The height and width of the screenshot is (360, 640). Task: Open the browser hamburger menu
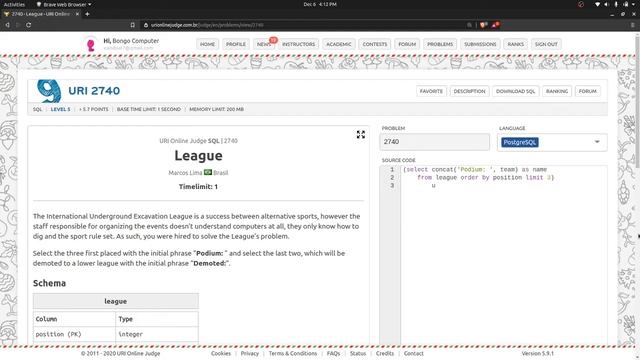click(633, 25)
